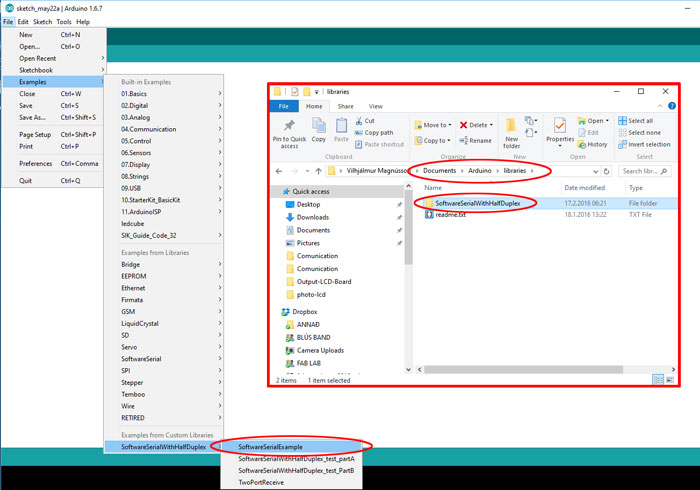Image resolution: width=700 pixels, height=490 pixels.
Task: Click the Paste icon in ribbon
Action: (x=342, y=125)
